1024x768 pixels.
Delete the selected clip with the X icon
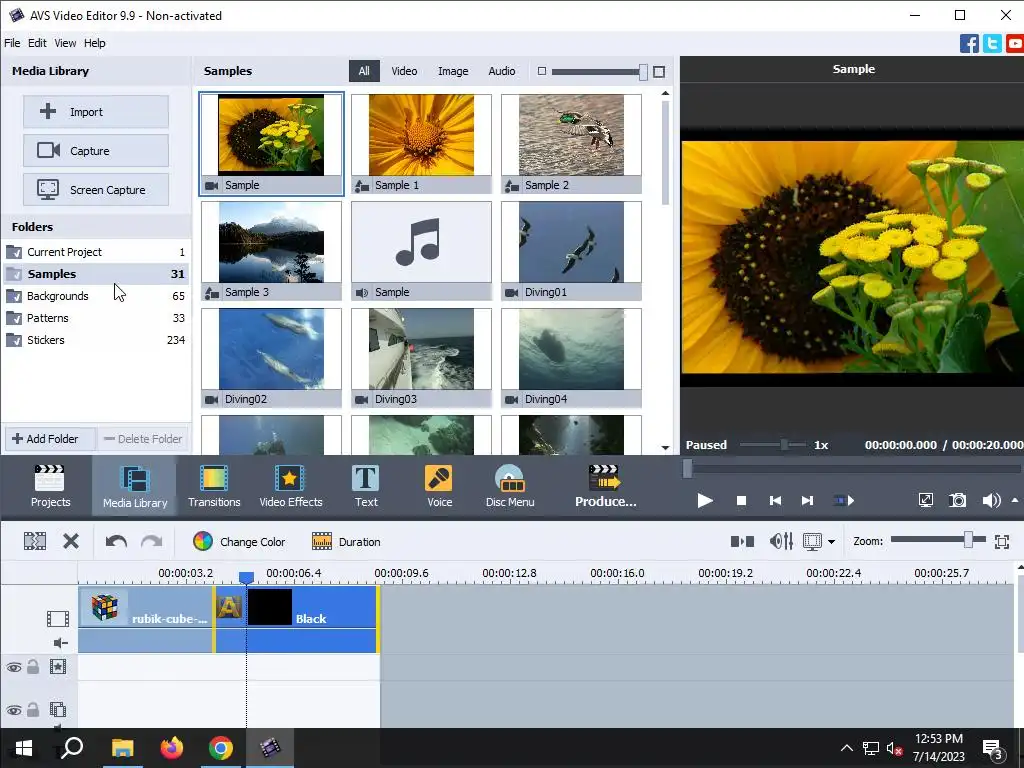point(71,541)
